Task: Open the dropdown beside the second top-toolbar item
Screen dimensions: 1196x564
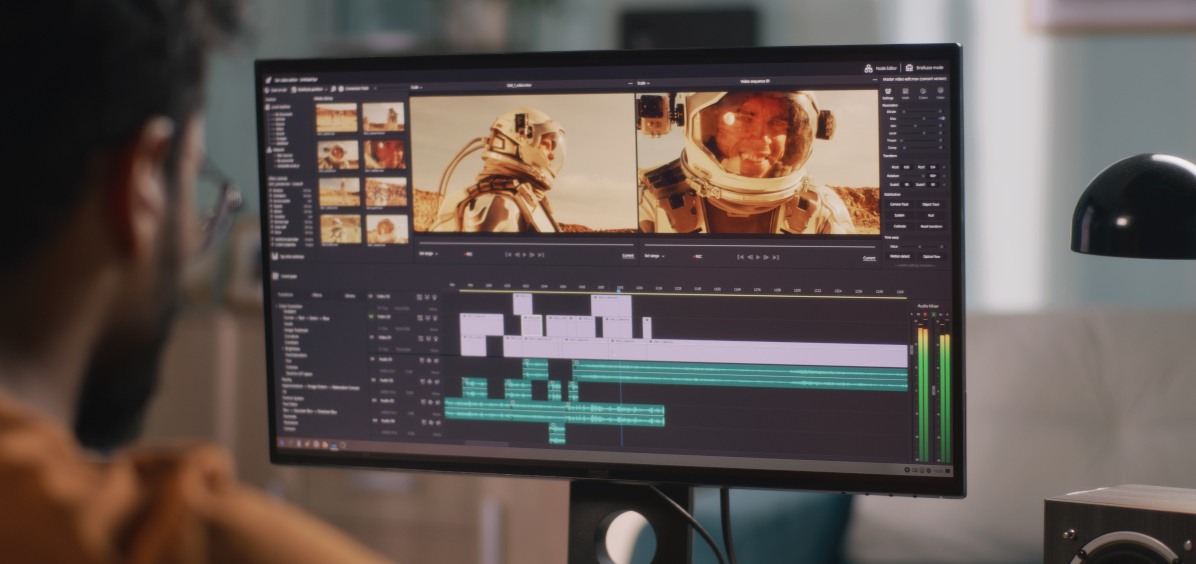Action: 326,89
